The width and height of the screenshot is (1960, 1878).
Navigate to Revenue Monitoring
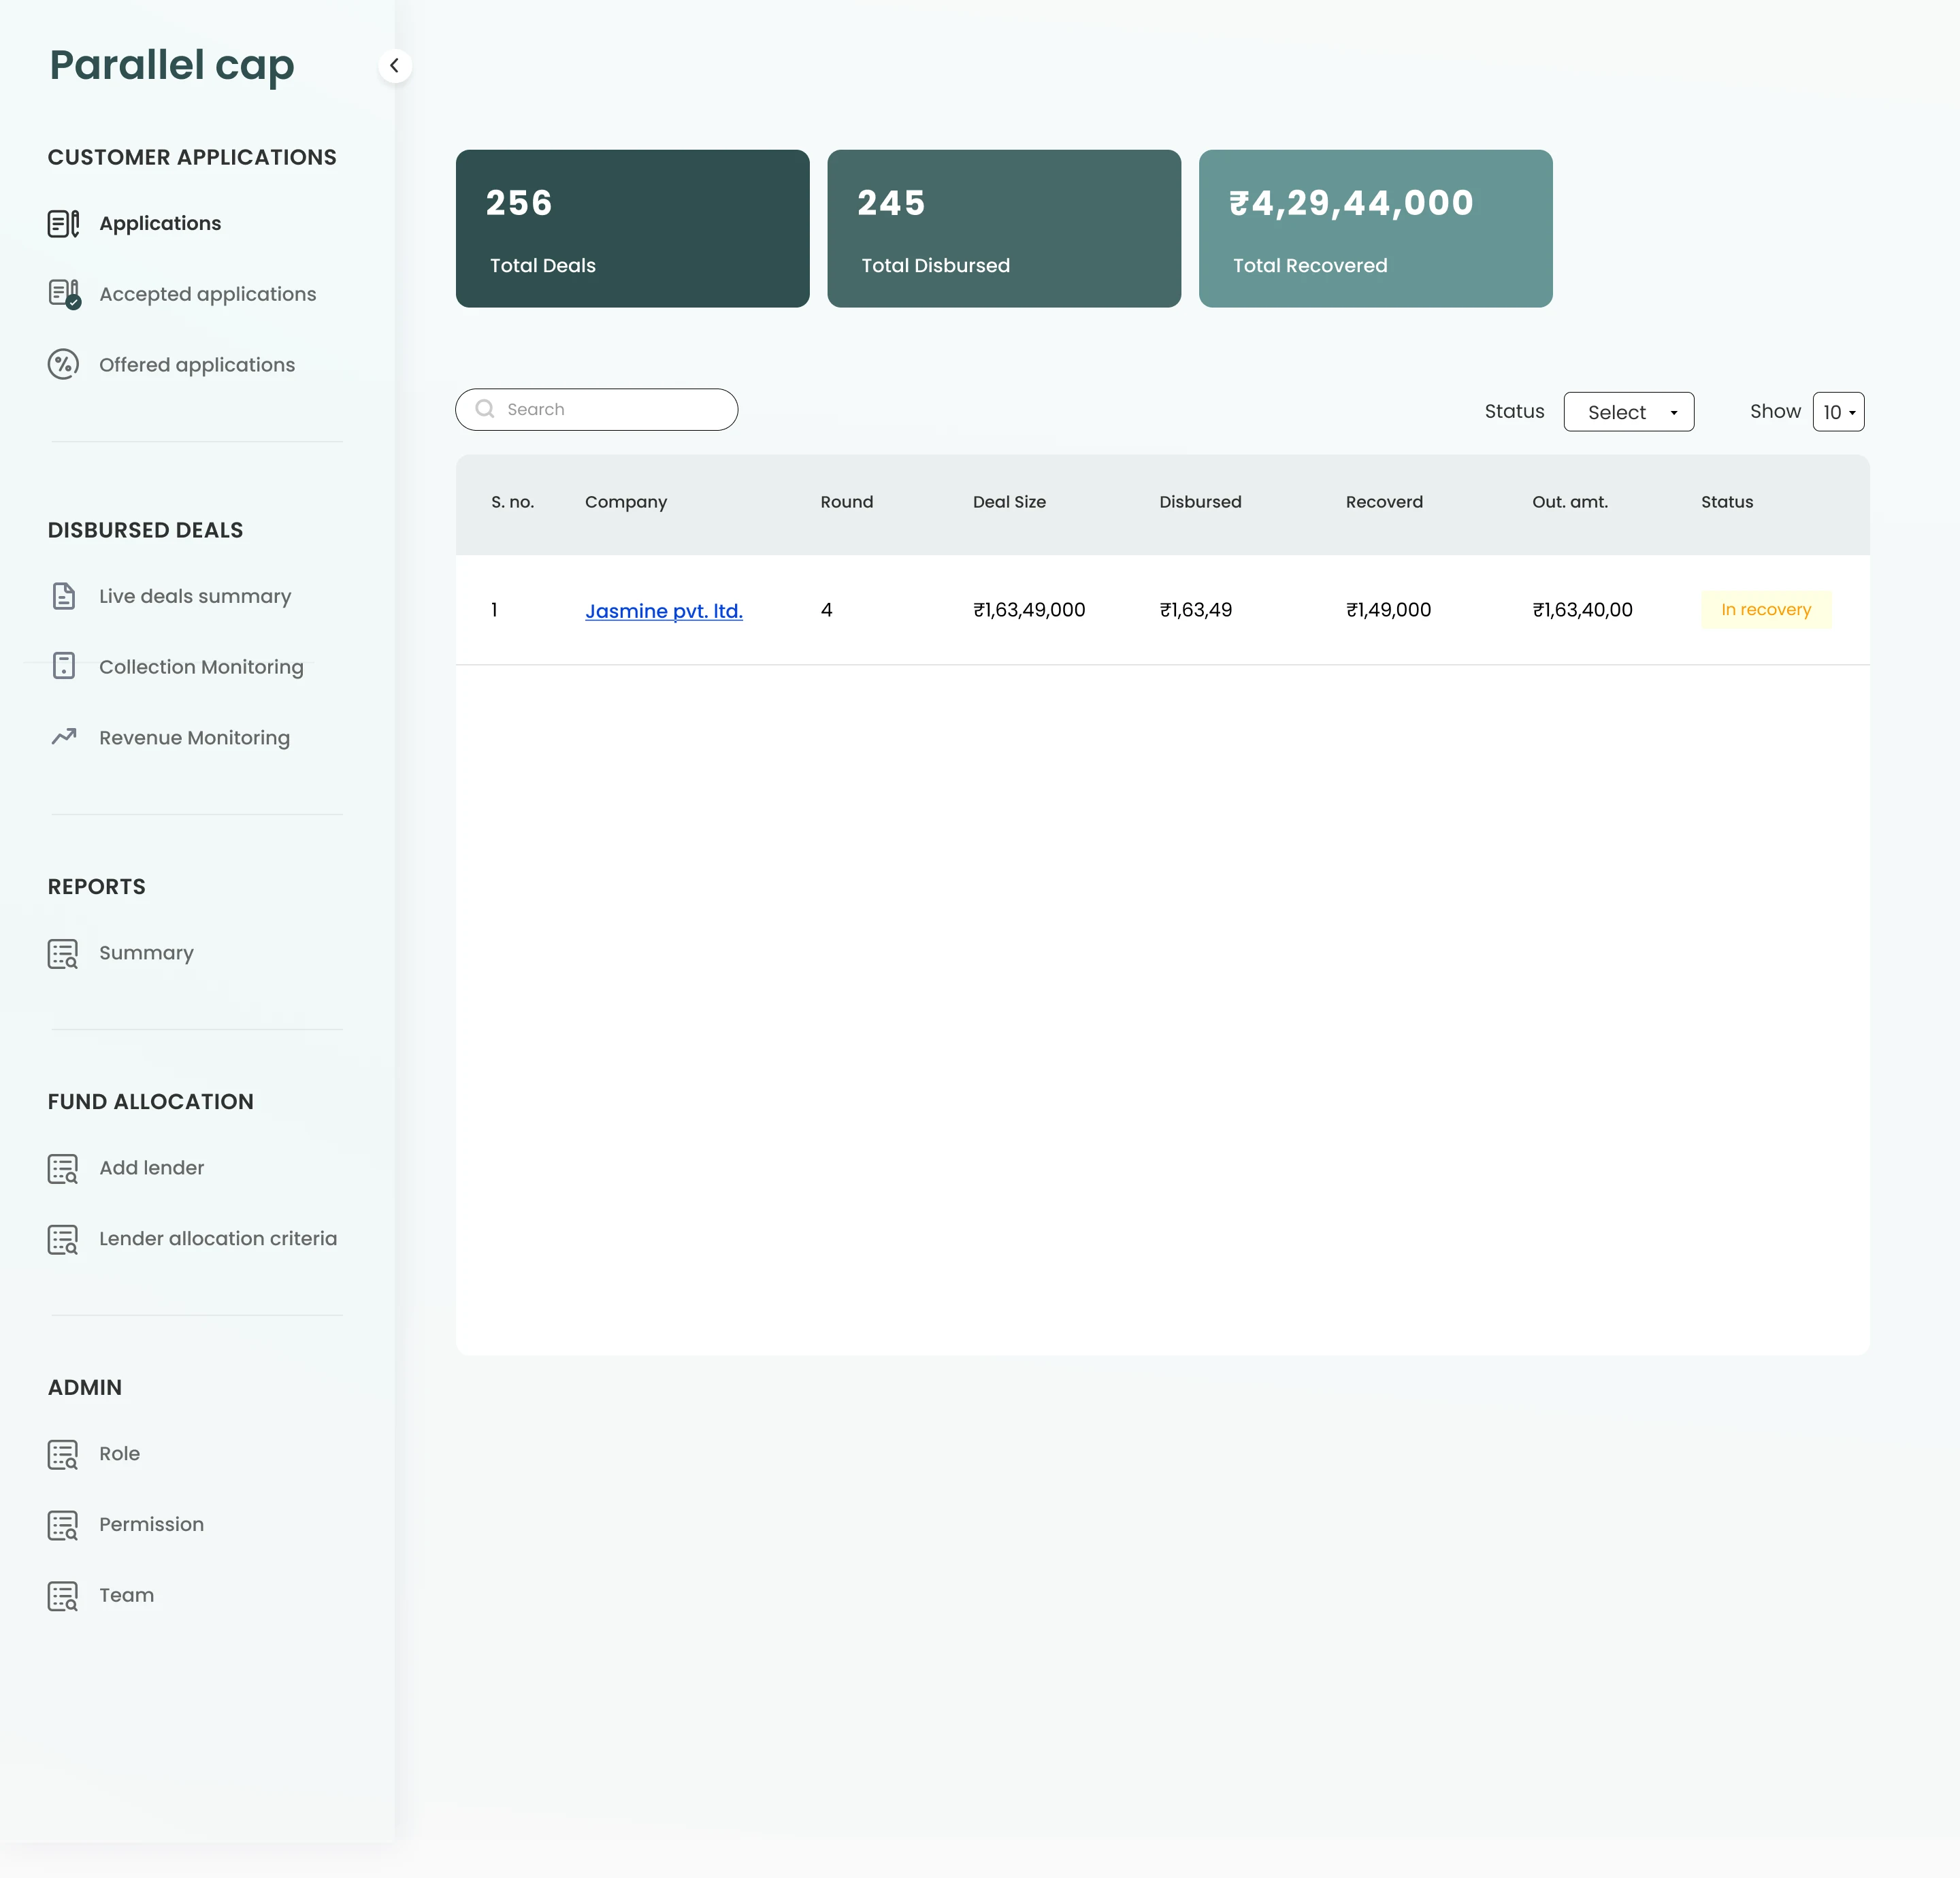(194, 738)
